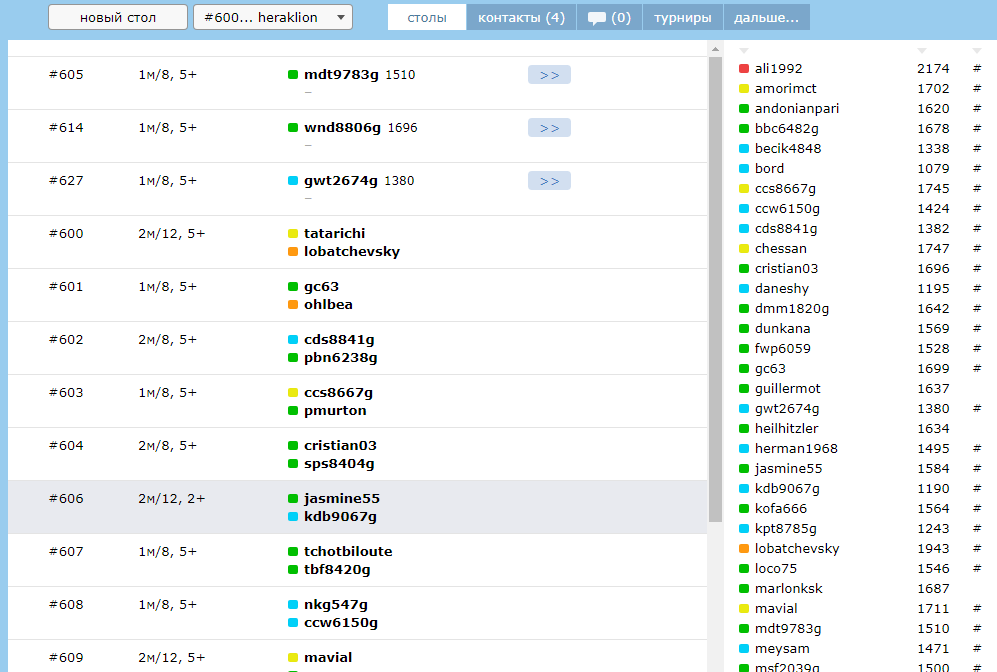Select table row #604
997x672 pixels.
(x=357, y=454)
